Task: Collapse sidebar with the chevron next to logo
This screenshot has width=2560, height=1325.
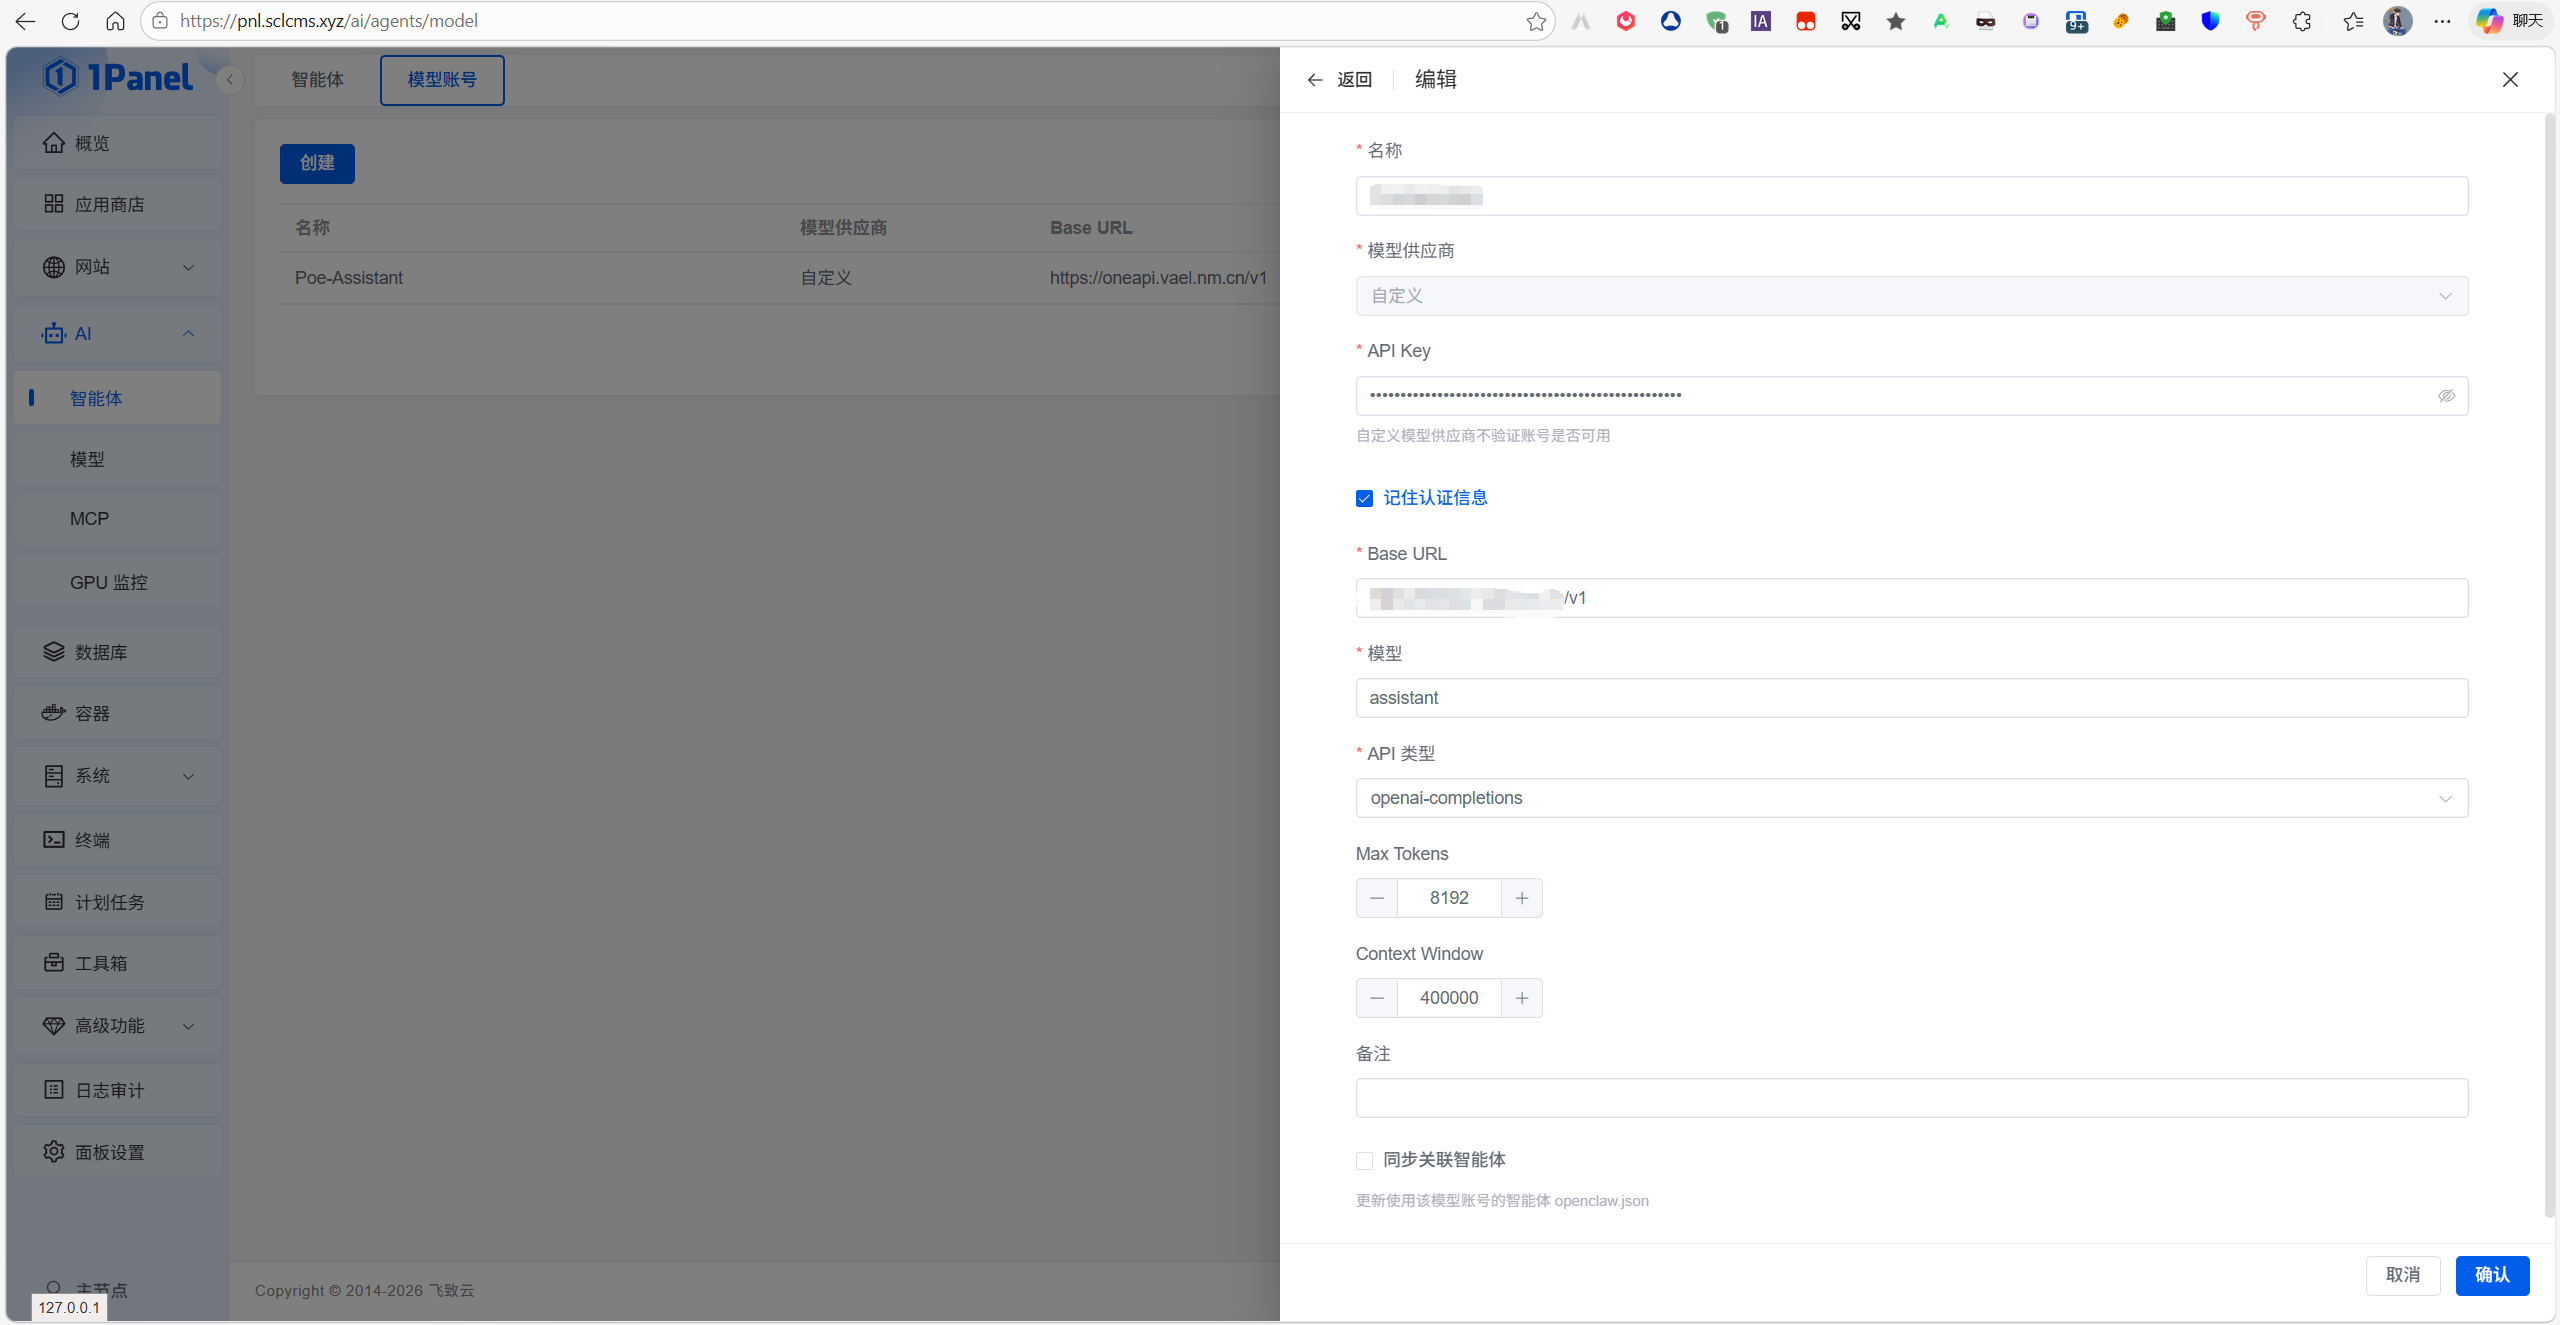Action: tap(230, 80)
